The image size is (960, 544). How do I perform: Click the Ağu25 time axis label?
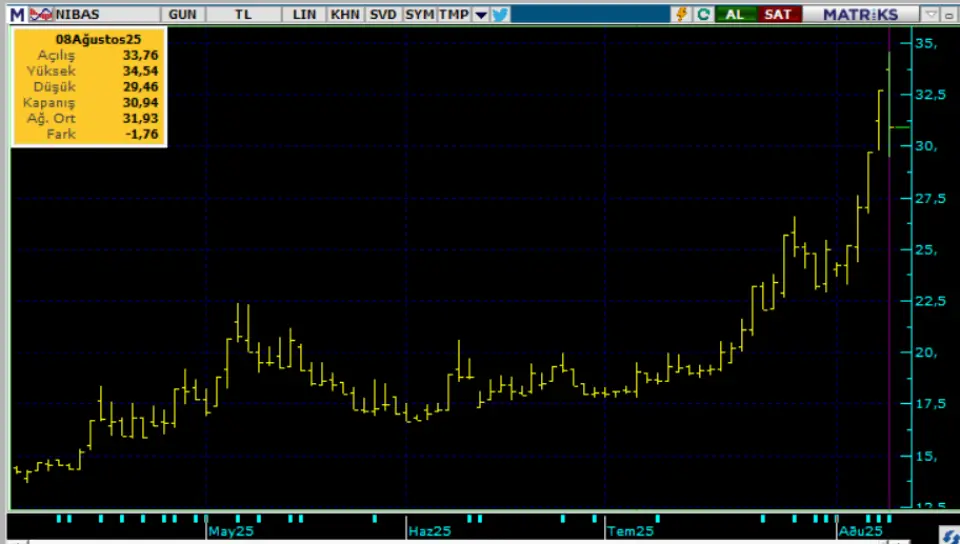coord(861,531)
